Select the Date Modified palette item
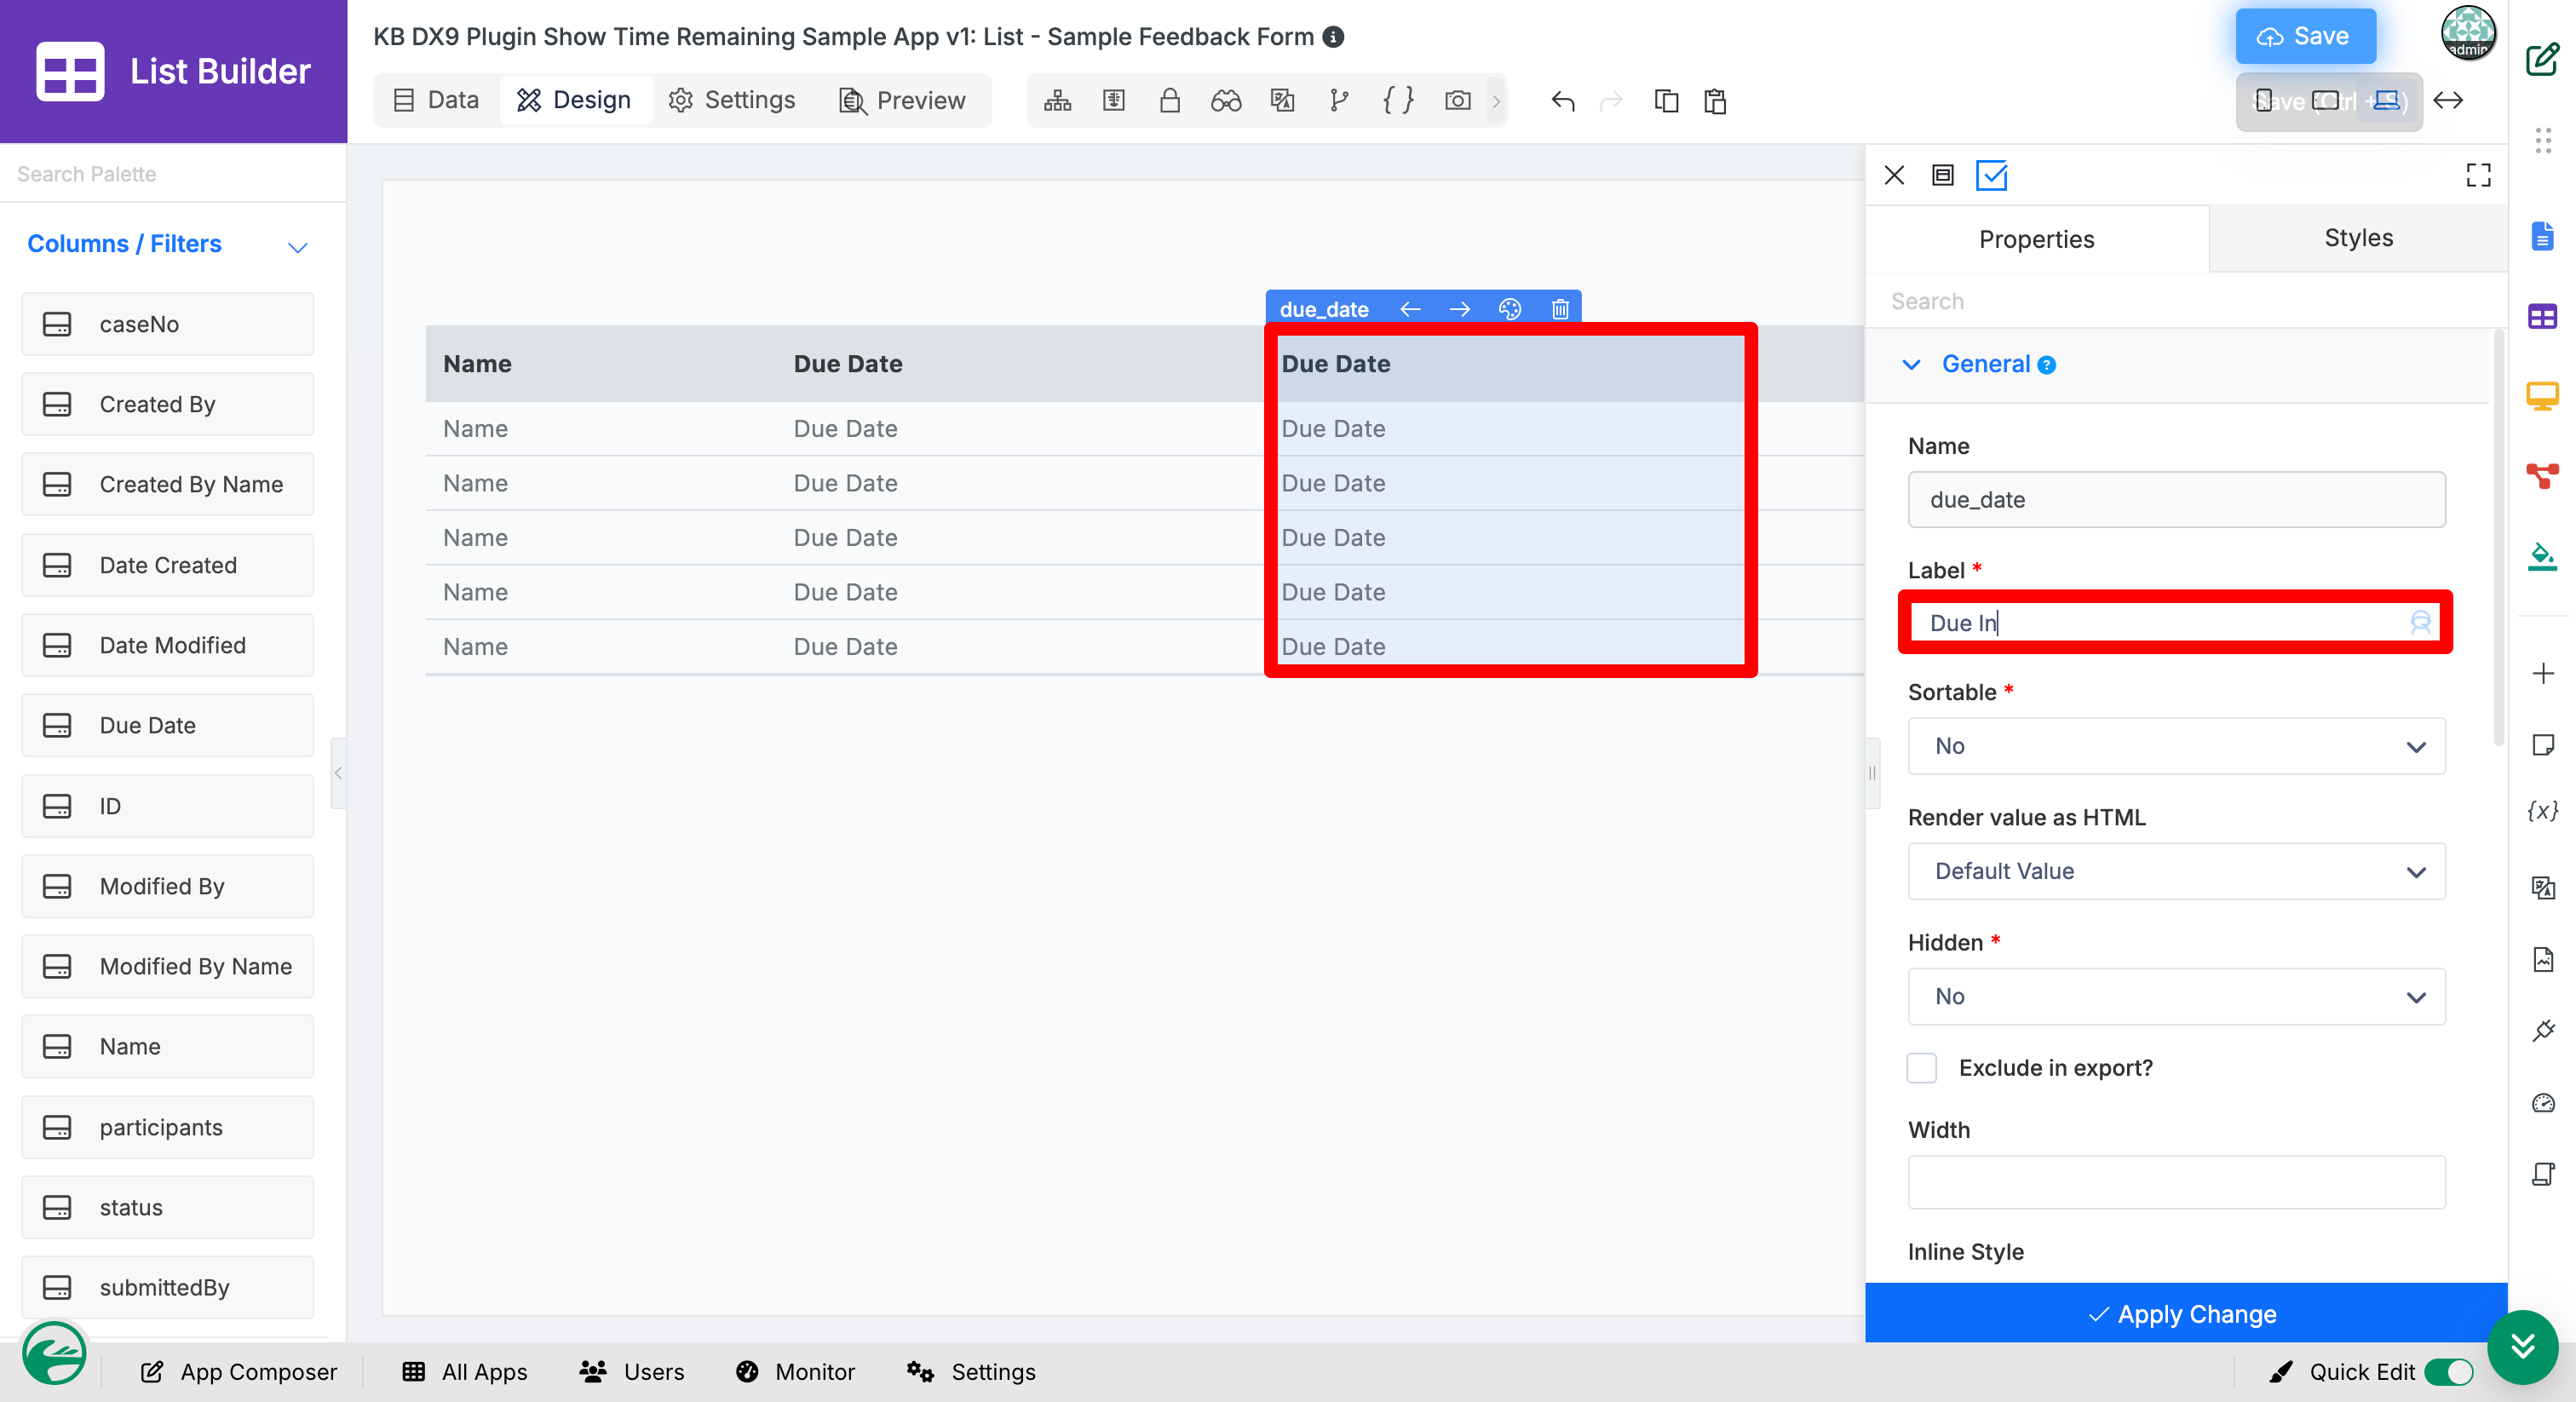2576x1402 pixels. (168, 645)
